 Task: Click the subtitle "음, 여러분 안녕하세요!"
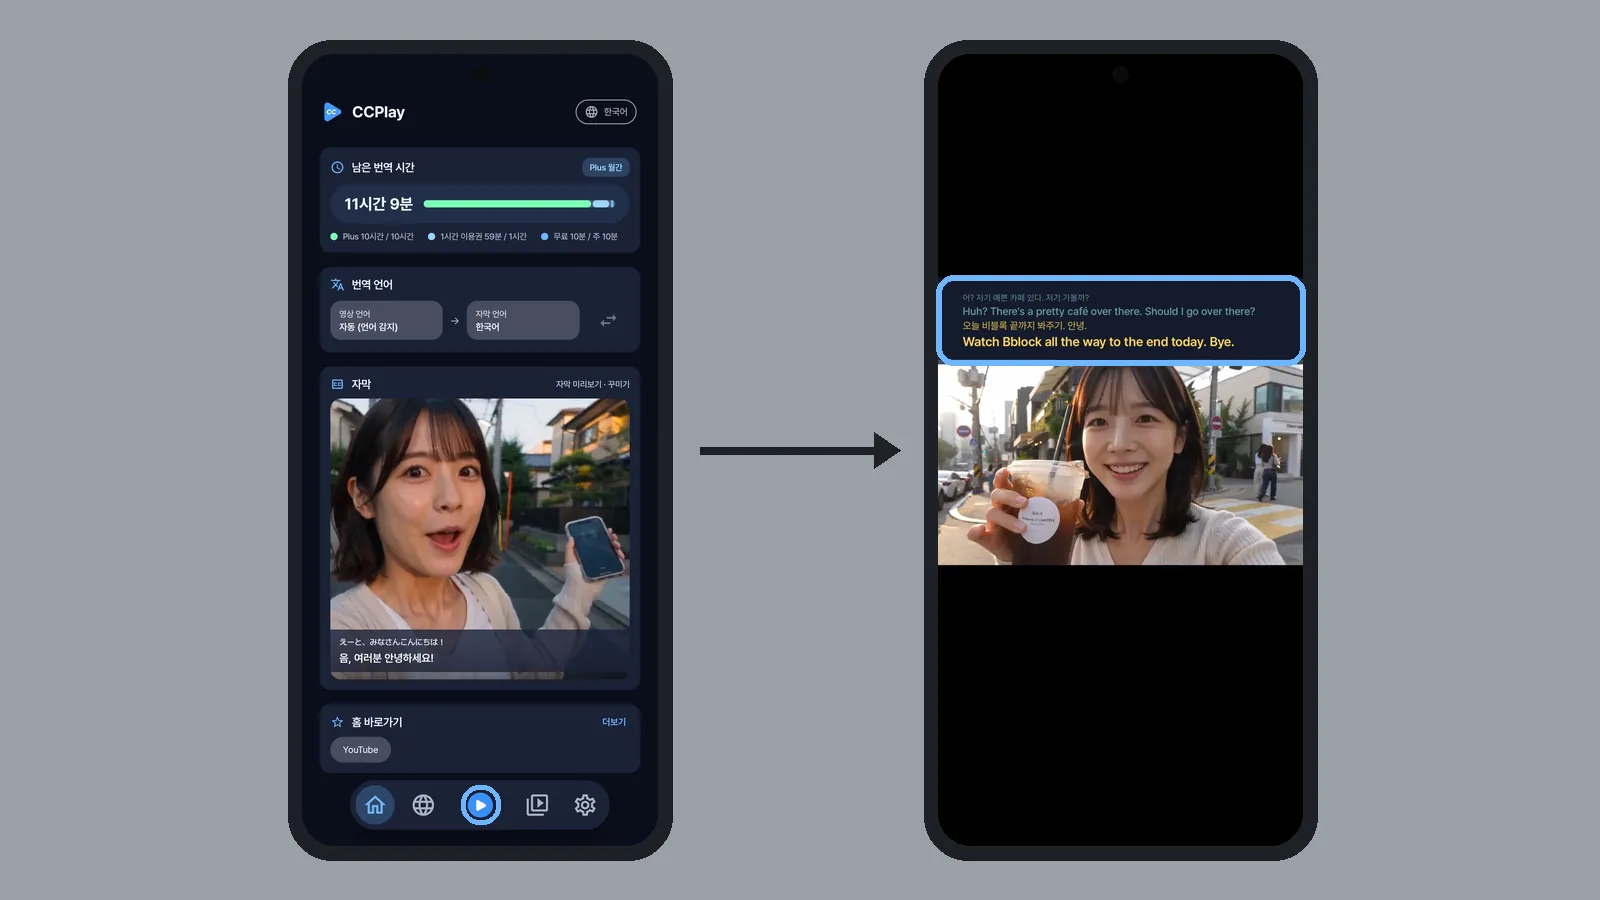(x=386, y=658)
